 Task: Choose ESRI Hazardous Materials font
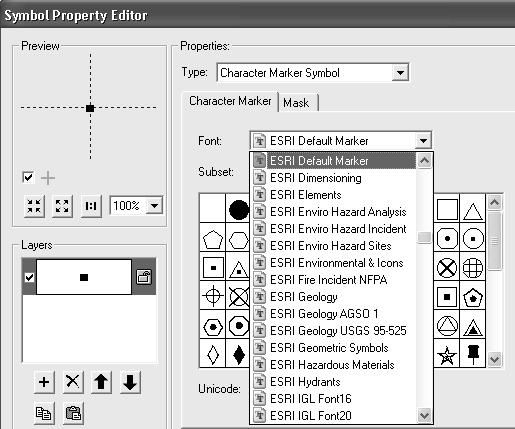coord(333,365)
